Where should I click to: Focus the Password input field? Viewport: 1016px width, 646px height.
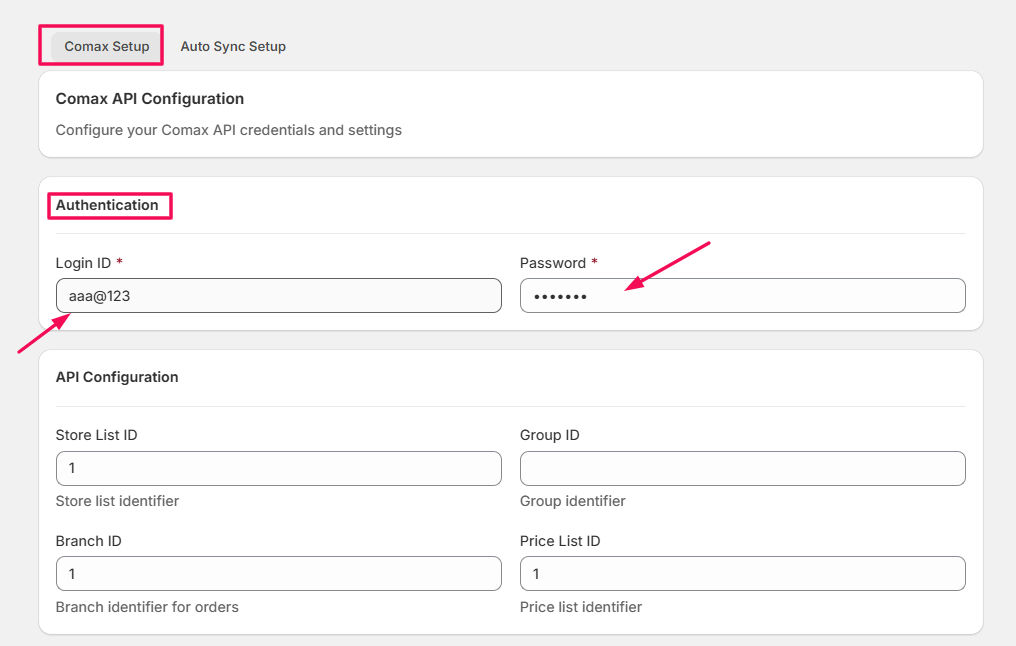[x=742, y=296]
